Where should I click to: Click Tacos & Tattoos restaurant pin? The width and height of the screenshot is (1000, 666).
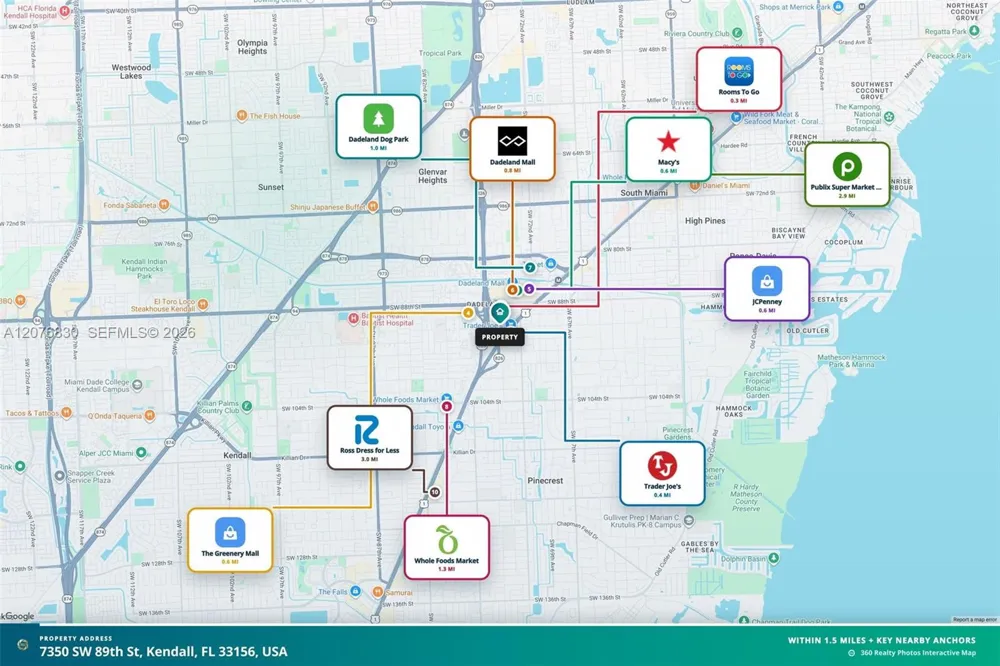click(66, 413)
